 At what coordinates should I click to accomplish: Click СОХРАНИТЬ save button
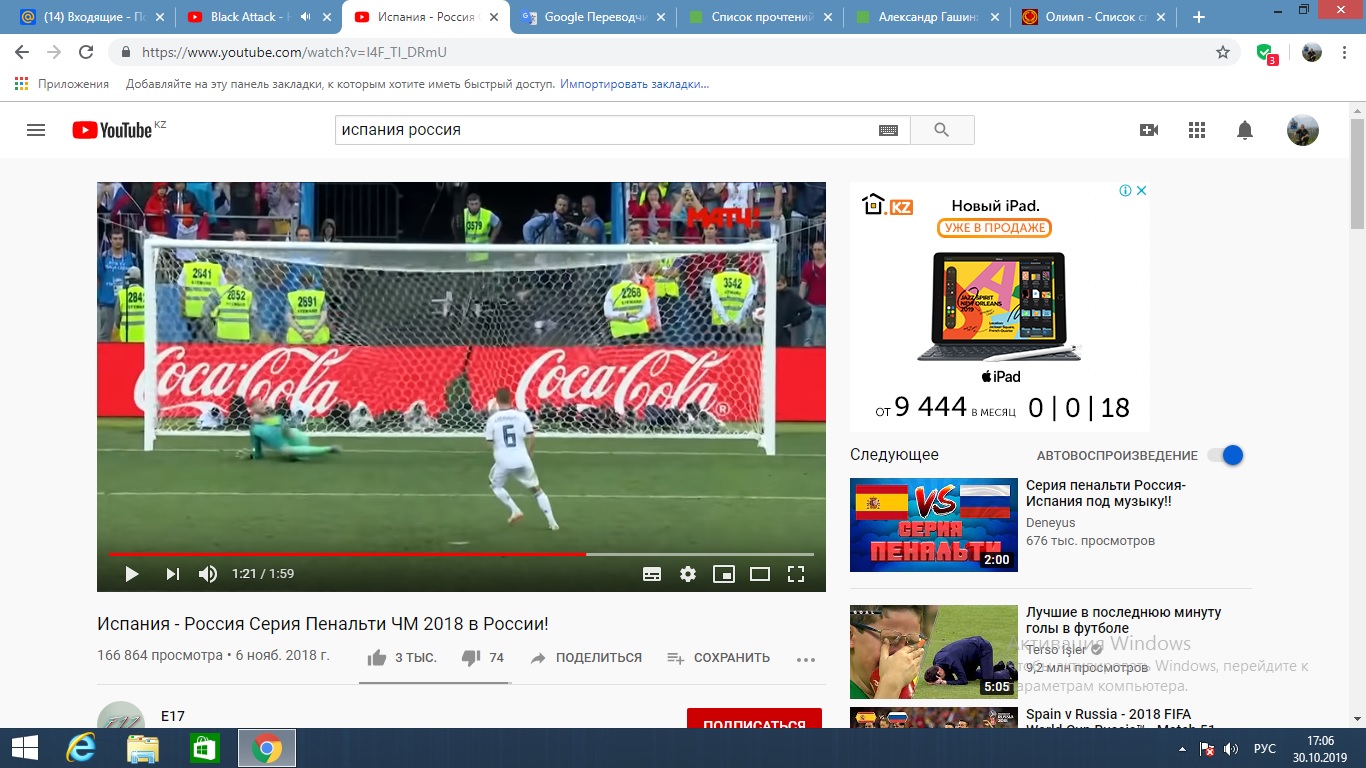pyautogui.click(x=718, y=658)
